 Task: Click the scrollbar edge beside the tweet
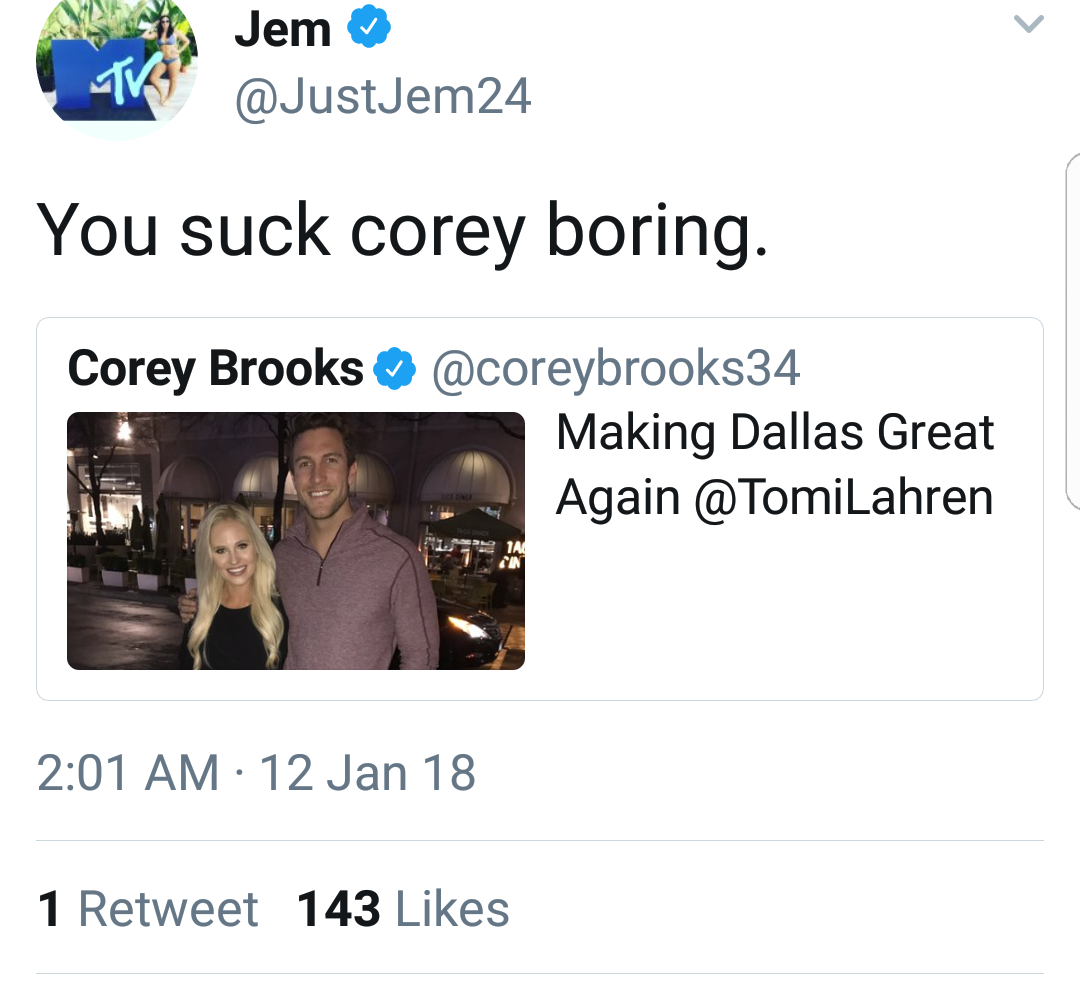click(x=1072, y=332)
